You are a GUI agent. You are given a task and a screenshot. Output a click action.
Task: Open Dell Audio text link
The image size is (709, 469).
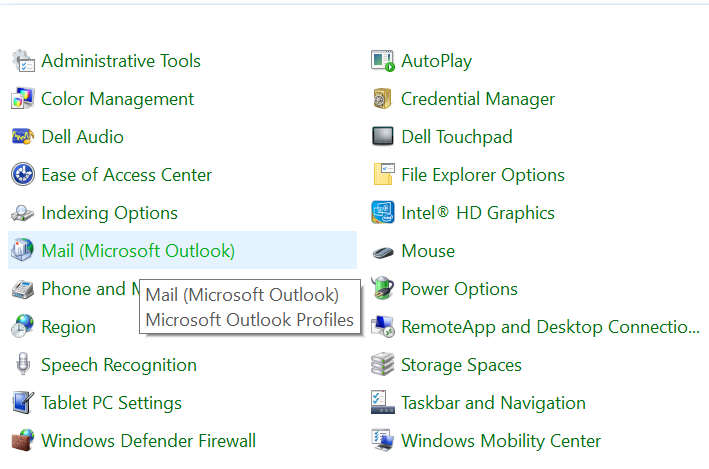pos(82,137)
